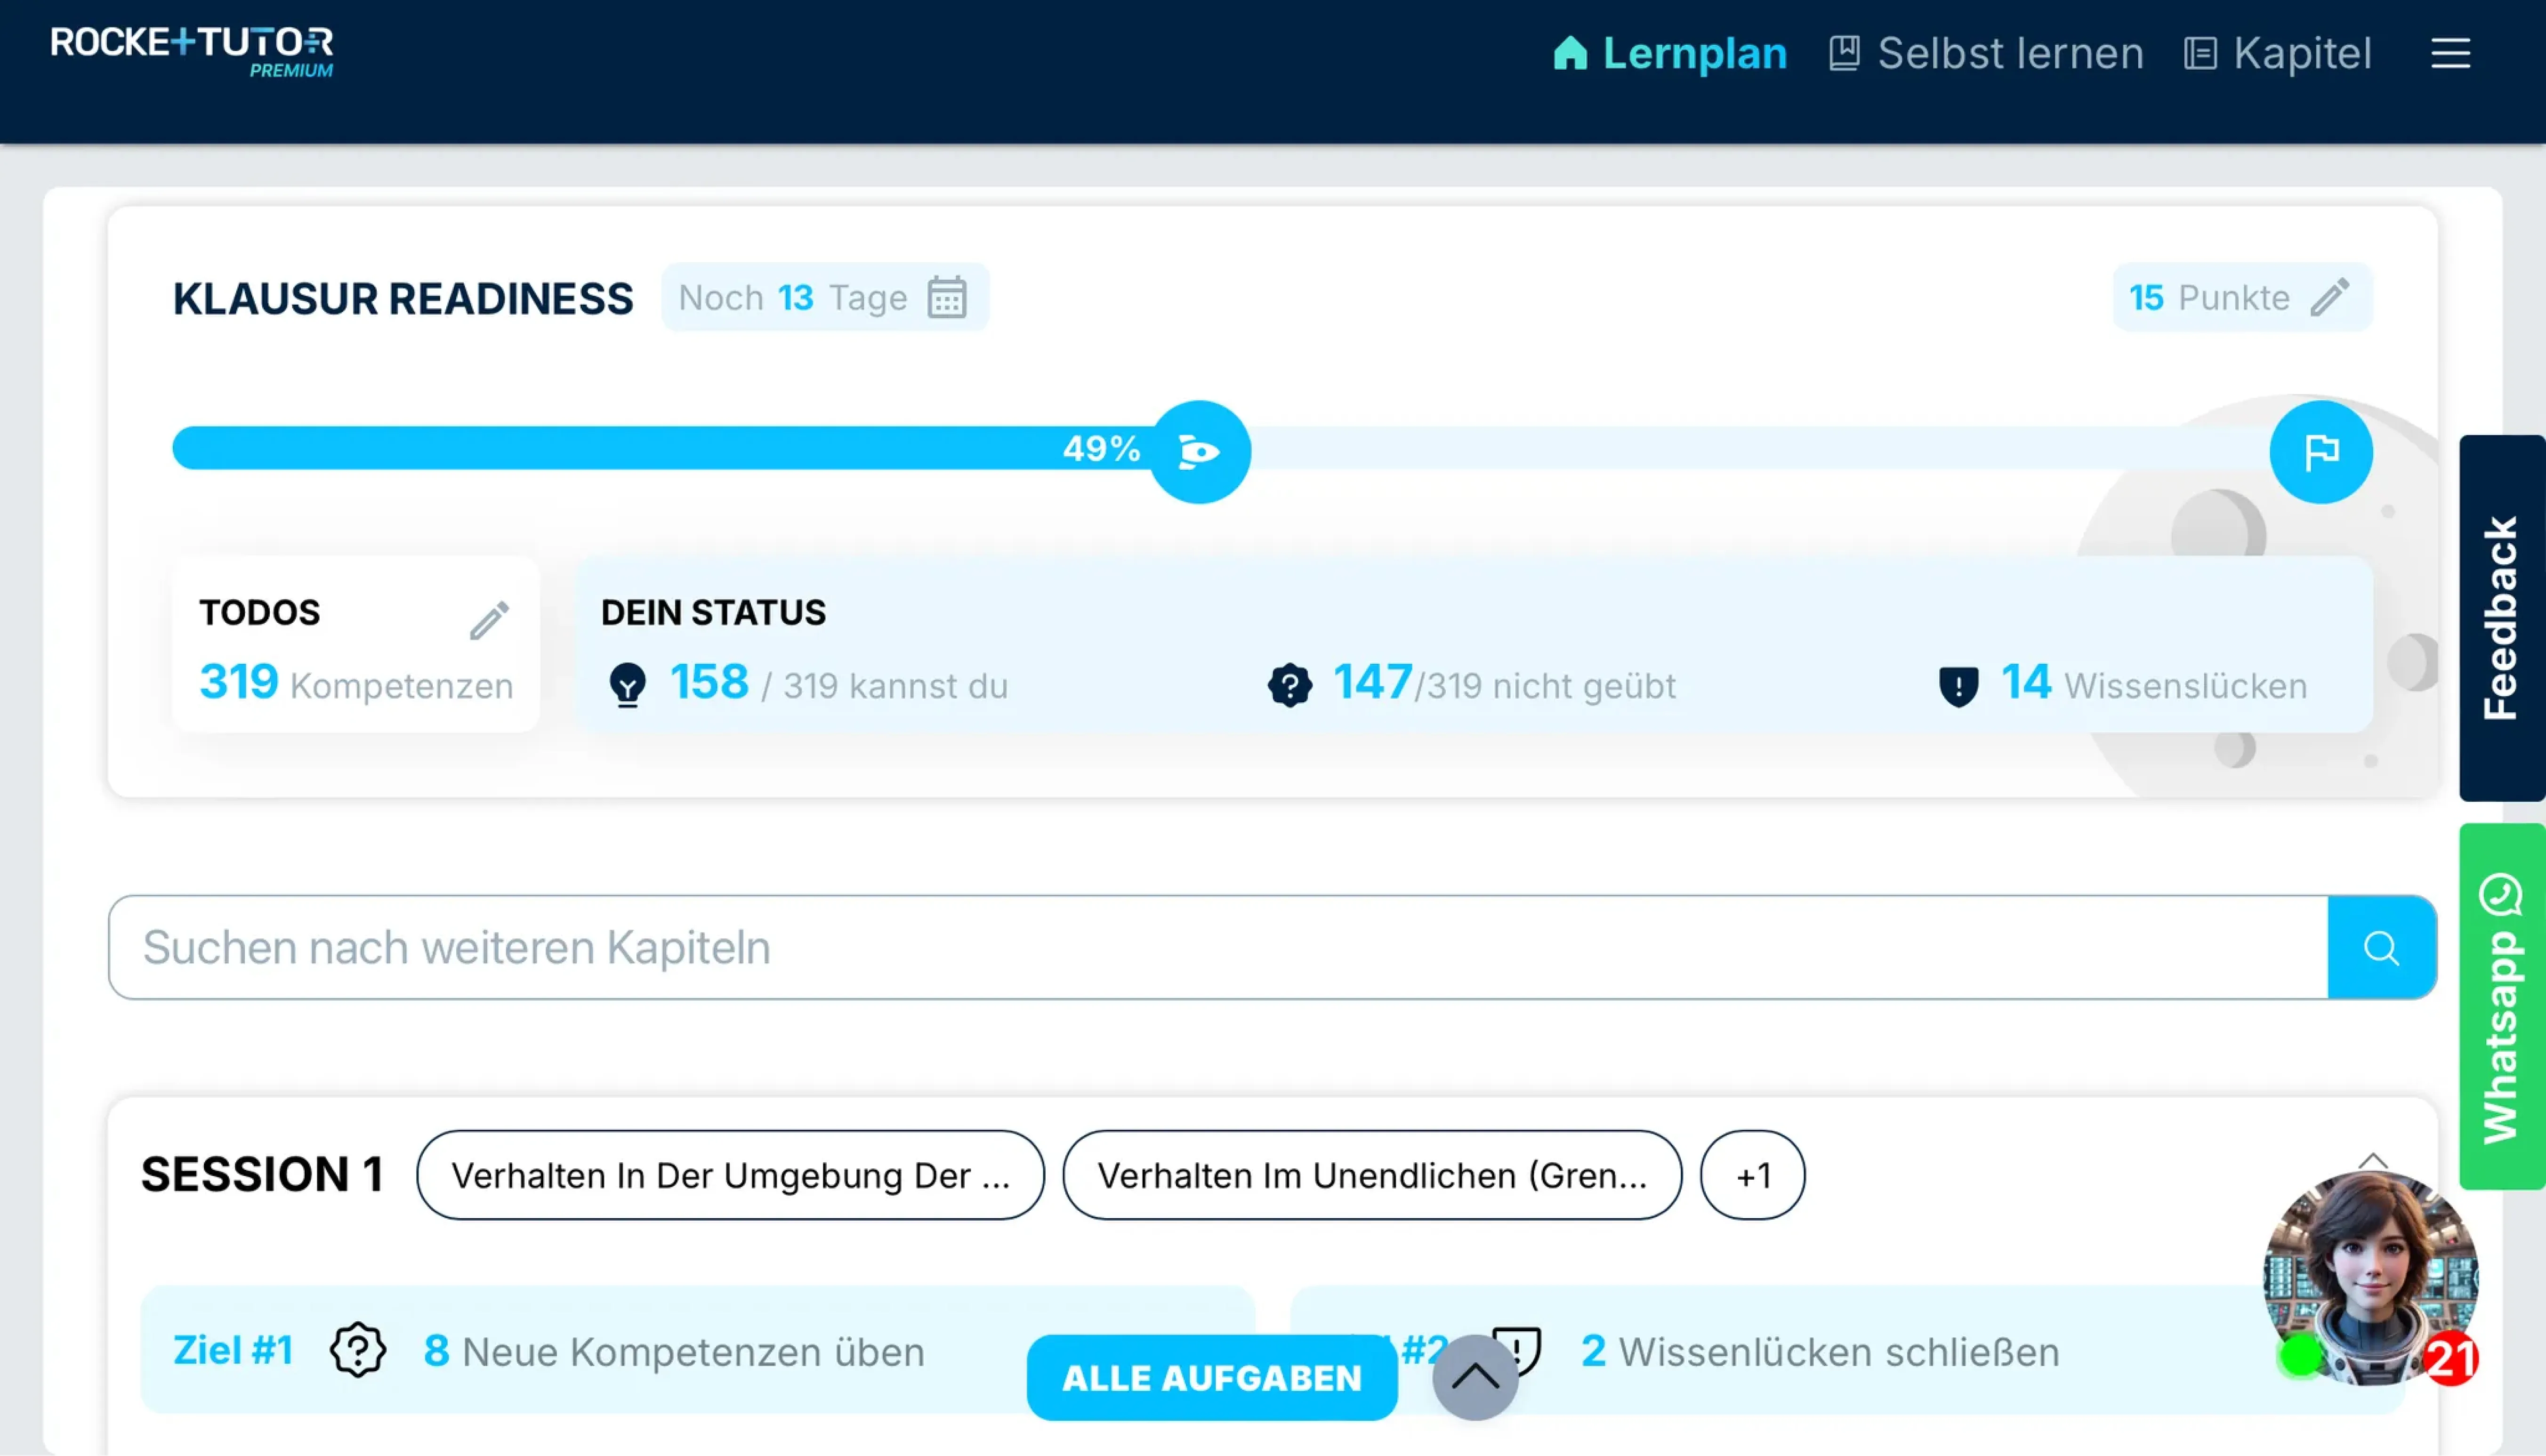The width and height of the screenshot is (2546, 1456).
Task: Expand the +1 additional topics chip
Action: pos(1752,1175)
